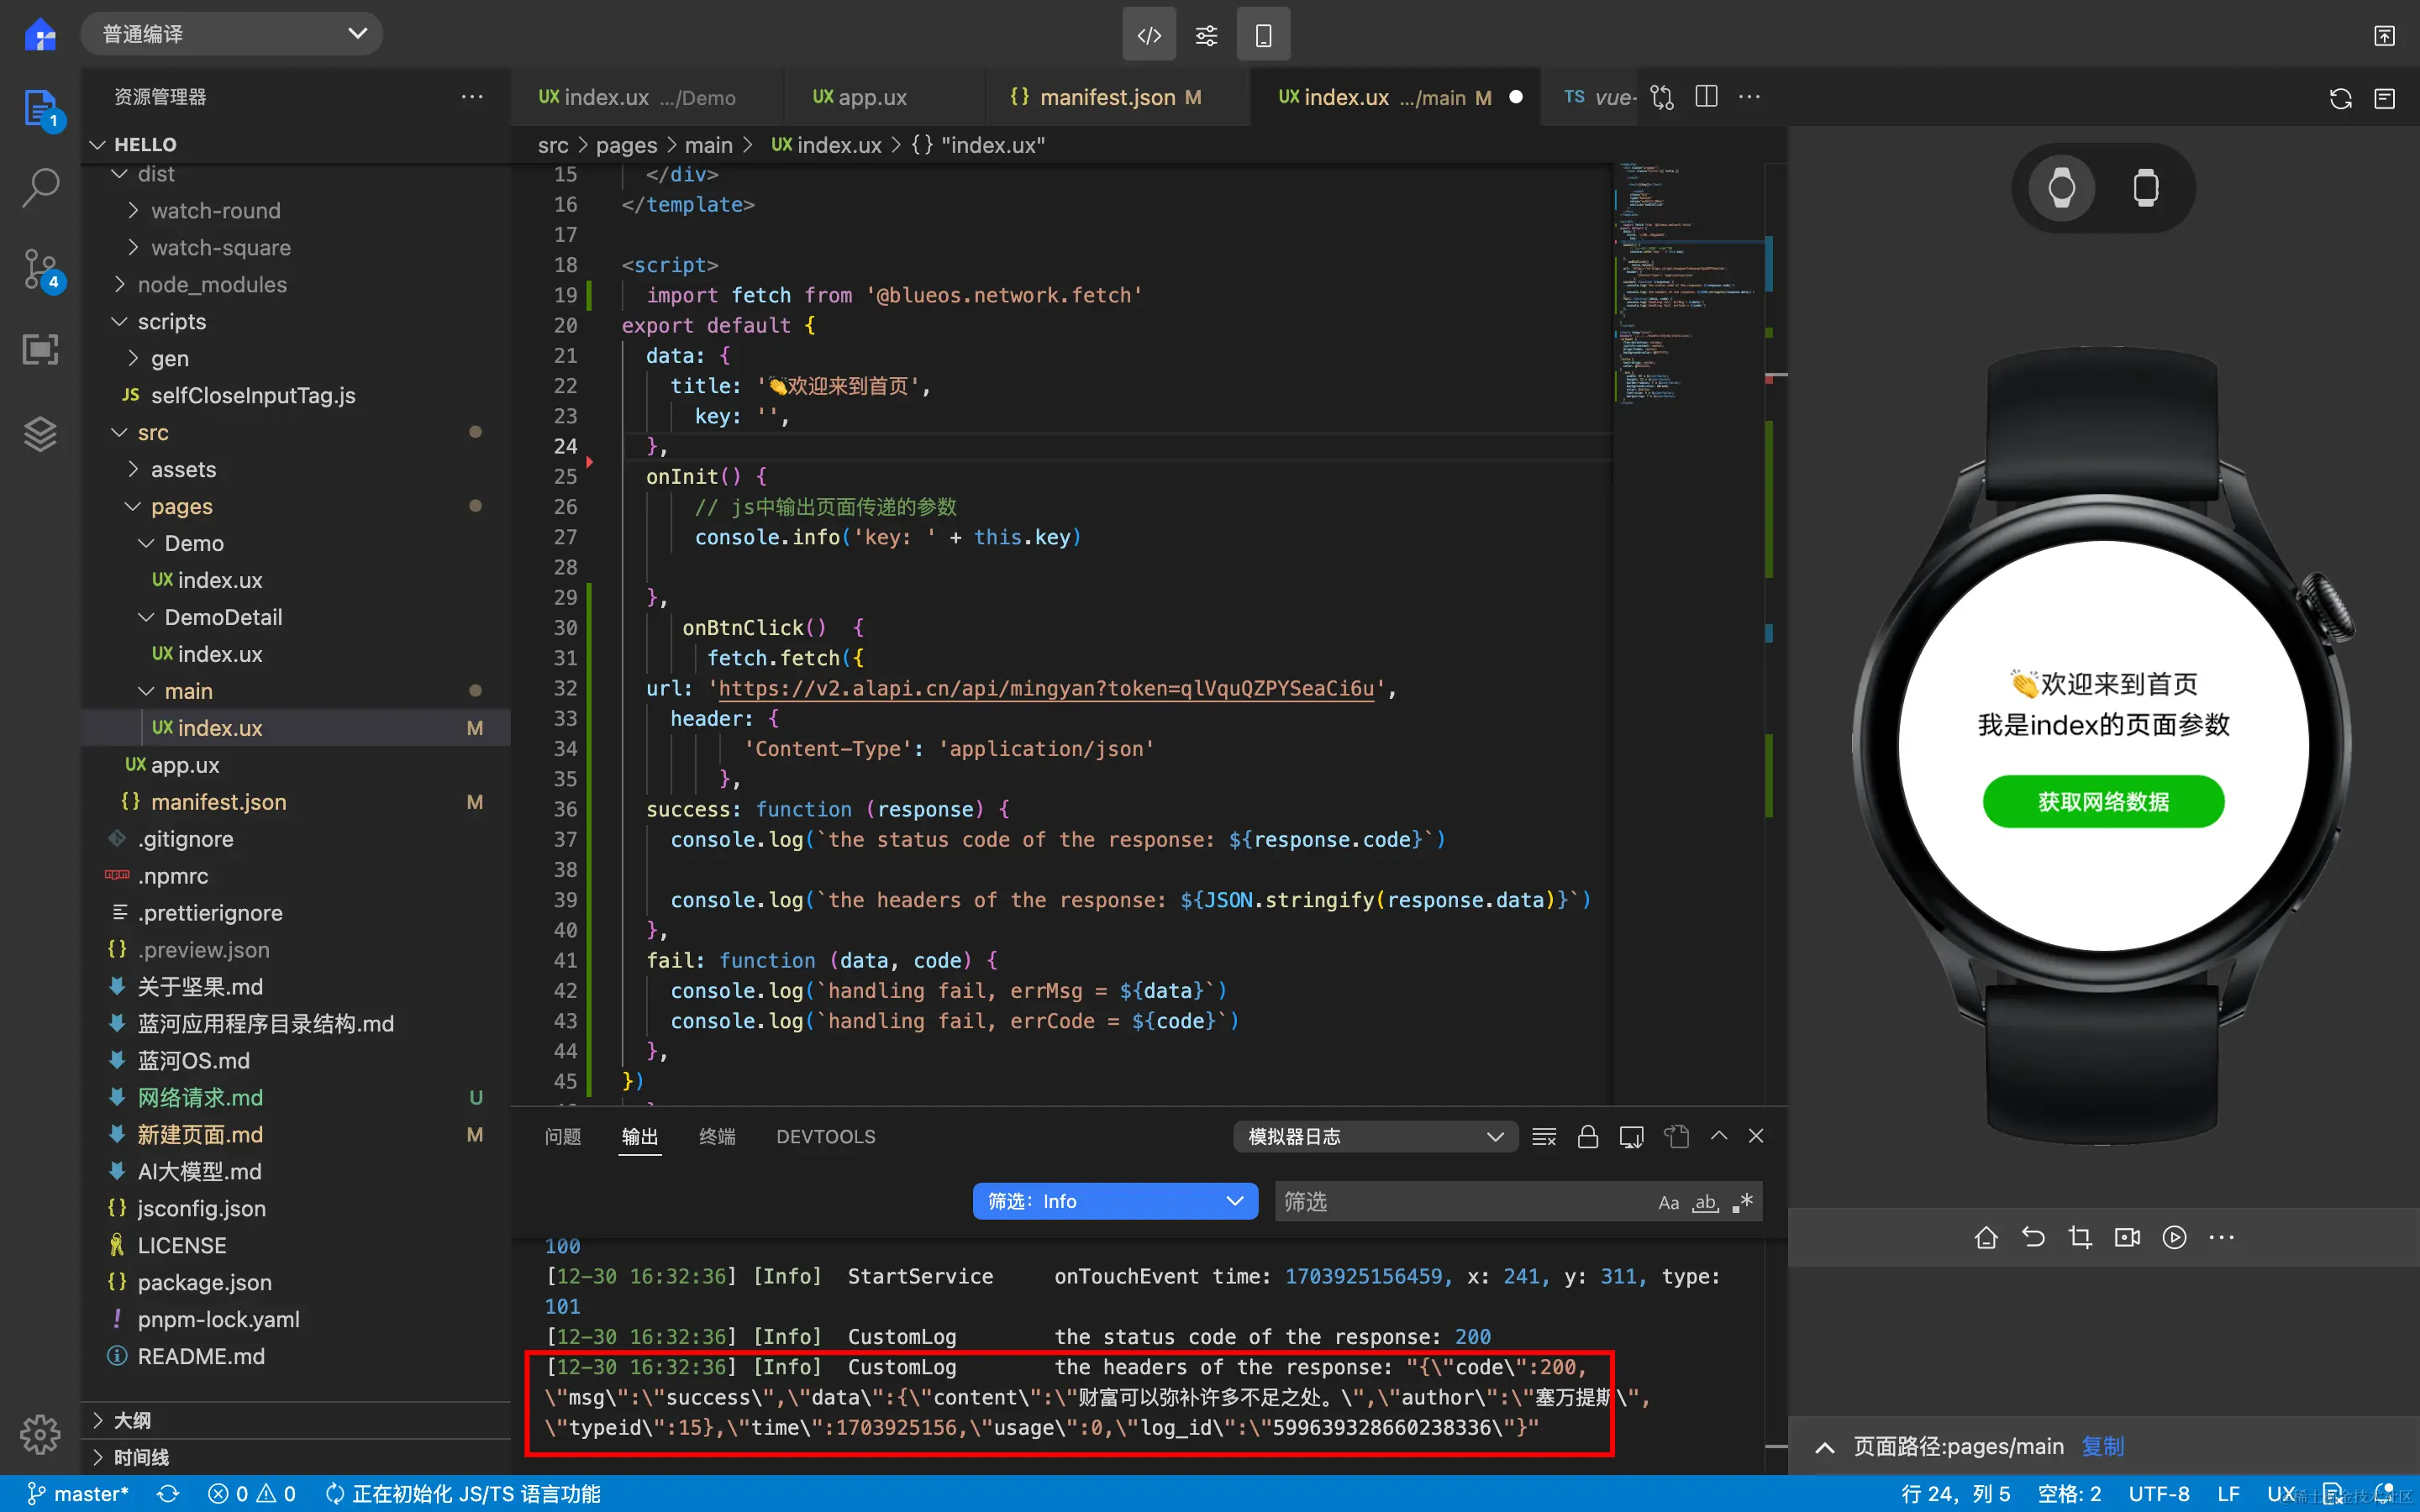Open the search view in activity bar

(40, 187)
